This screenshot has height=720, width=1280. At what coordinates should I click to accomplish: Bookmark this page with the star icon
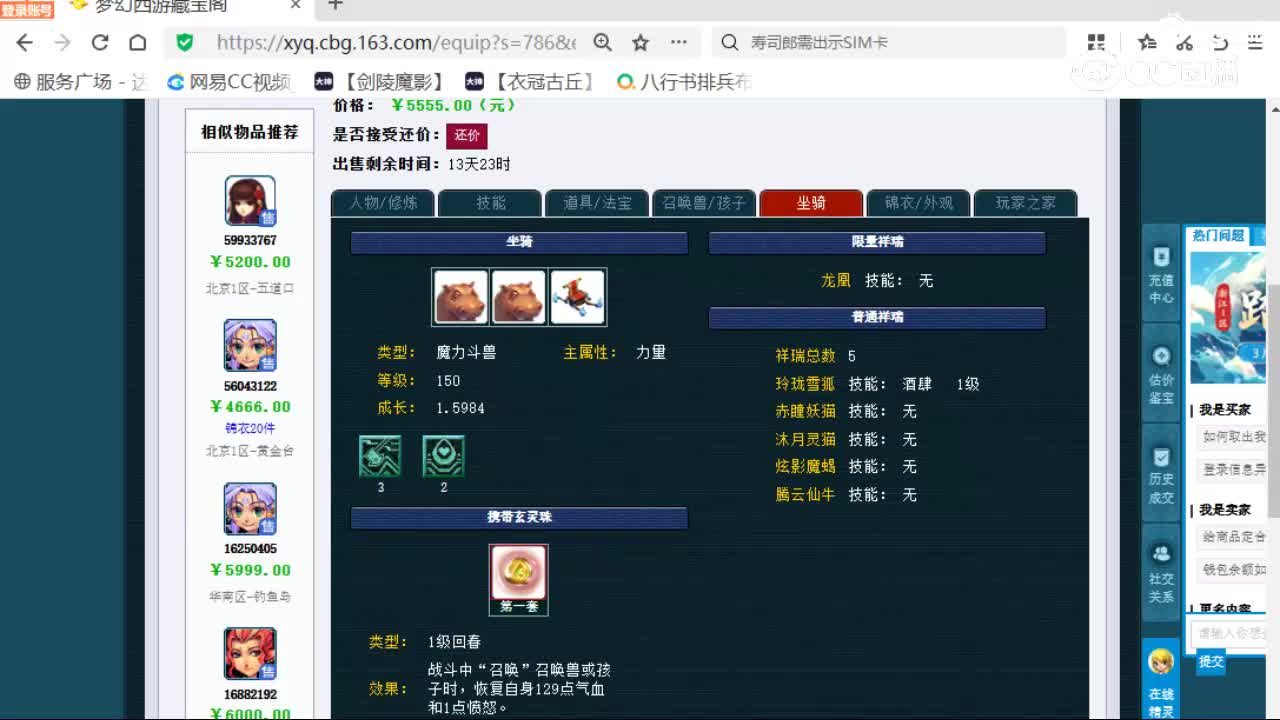click(x=640, y=42)
